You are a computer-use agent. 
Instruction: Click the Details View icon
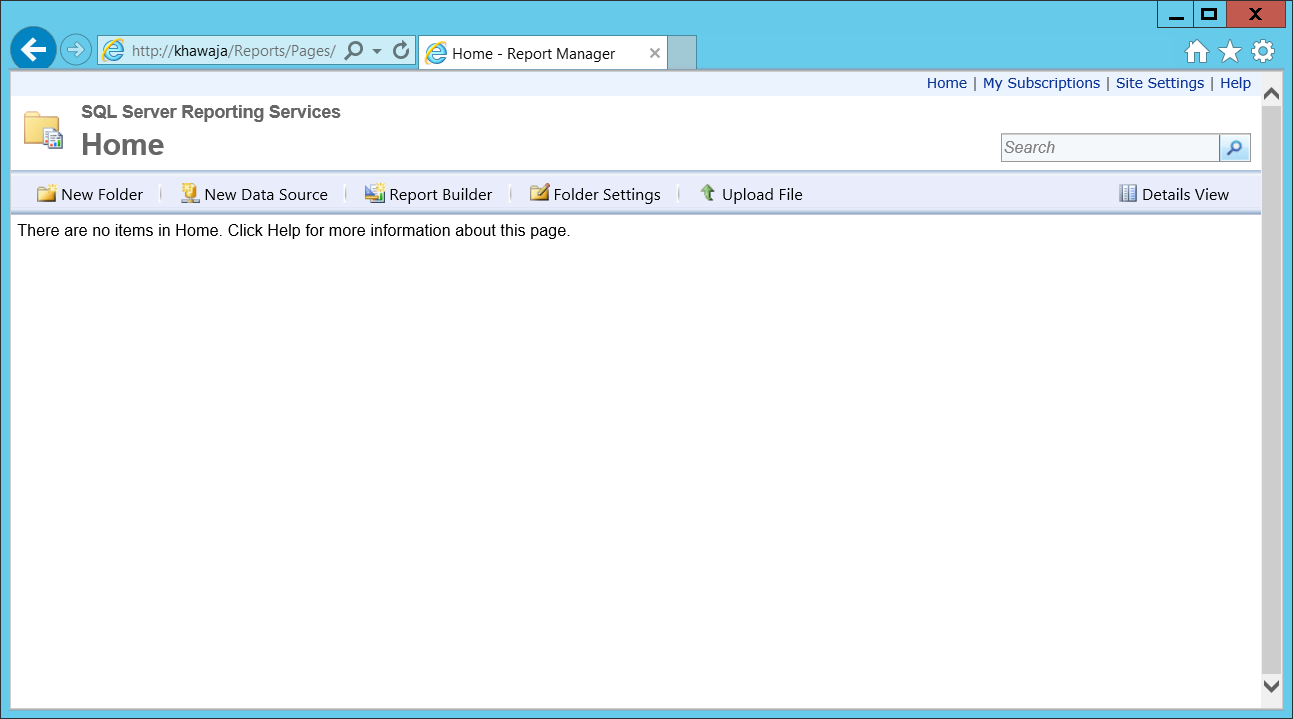[1128, 193]
